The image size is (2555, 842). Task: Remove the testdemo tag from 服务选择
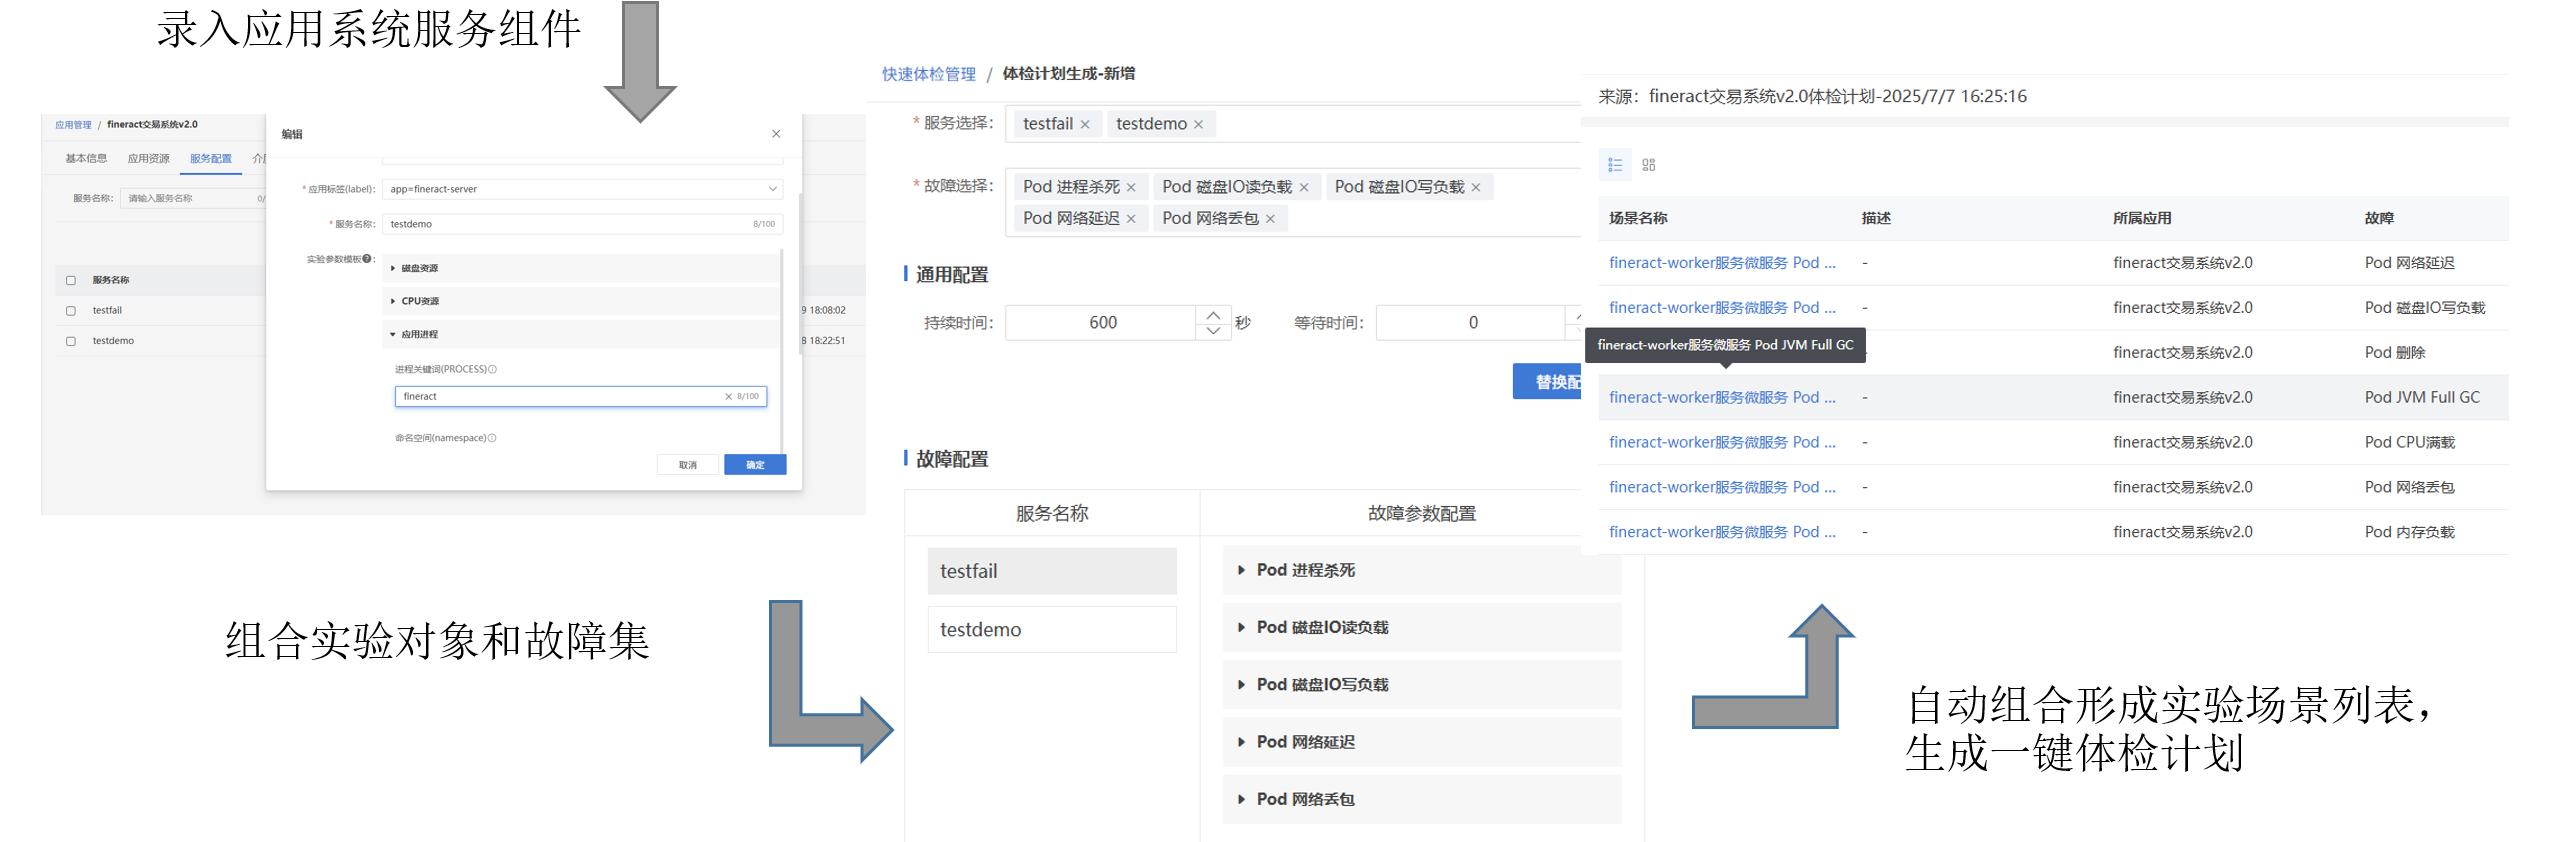(1198, 125)
